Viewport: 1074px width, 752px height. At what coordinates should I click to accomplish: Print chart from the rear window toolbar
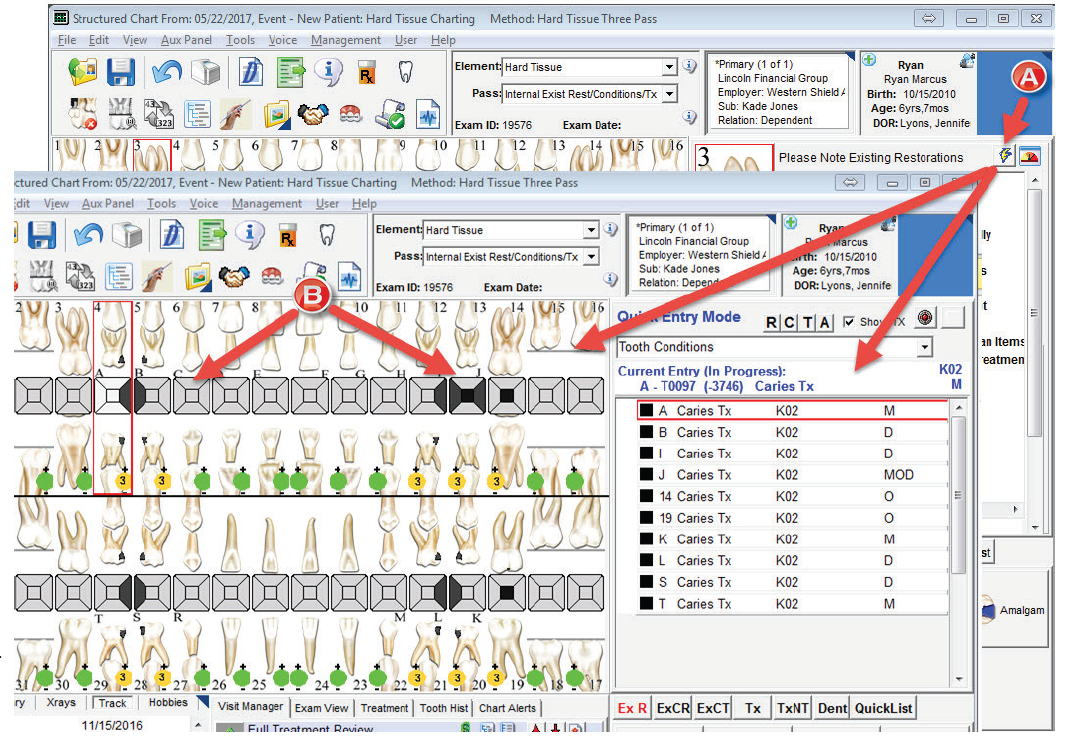coord(205,72)
